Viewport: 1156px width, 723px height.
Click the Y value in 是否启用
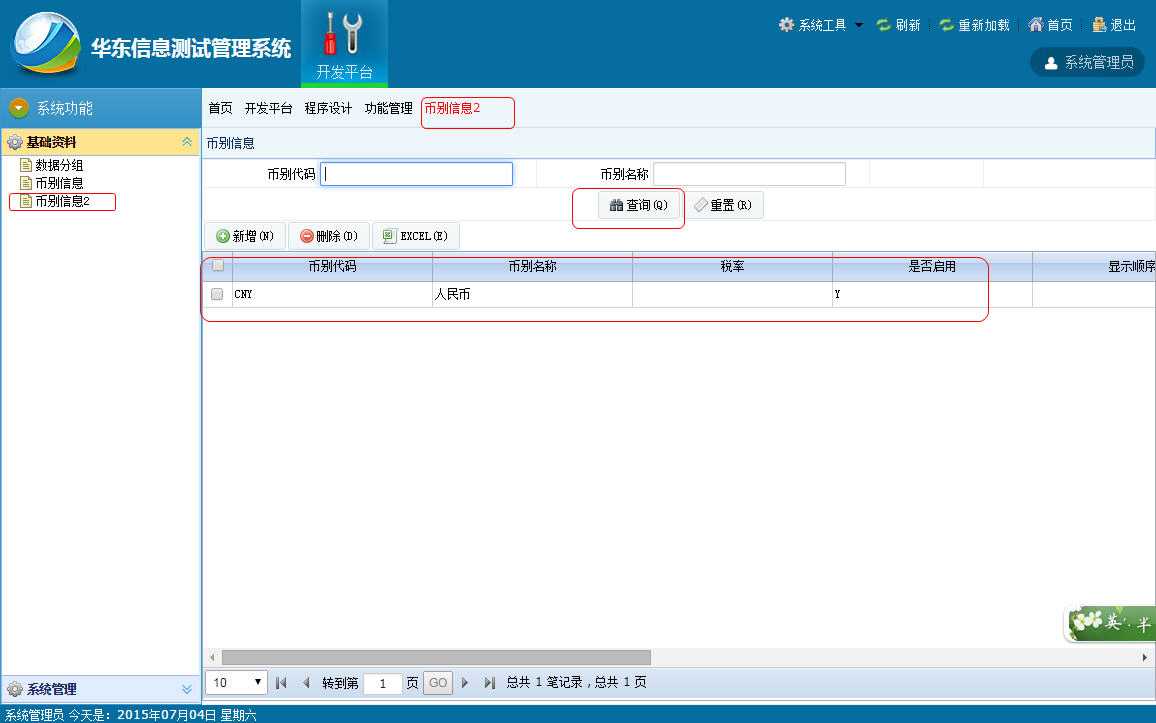pyautogui.click(x=838, y=294)
